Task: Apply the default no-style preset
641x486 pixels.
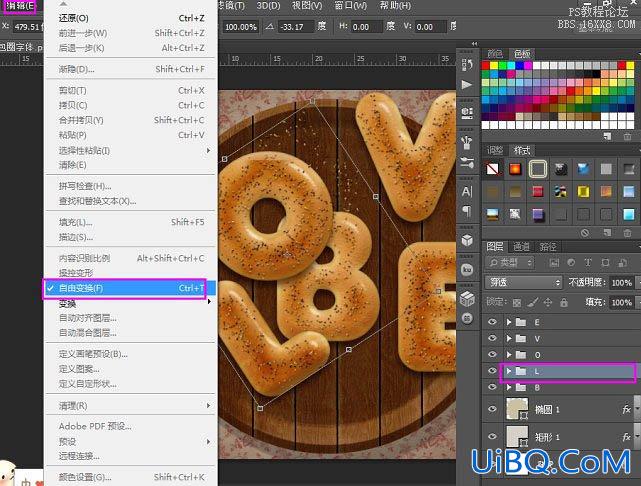Action: [493, 168]
